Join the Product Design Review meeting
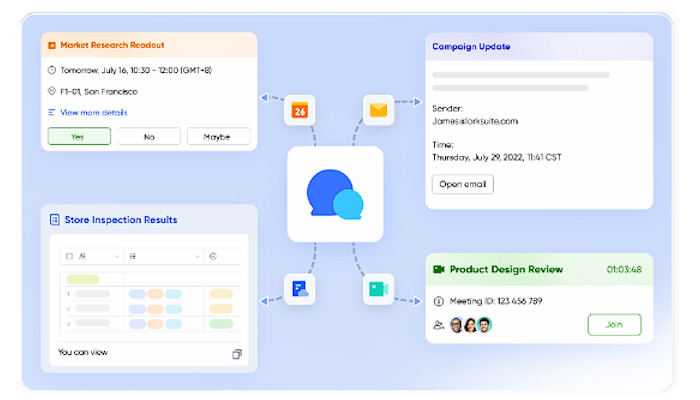Viewport: 700px width, 400px height. coord(614,324)
